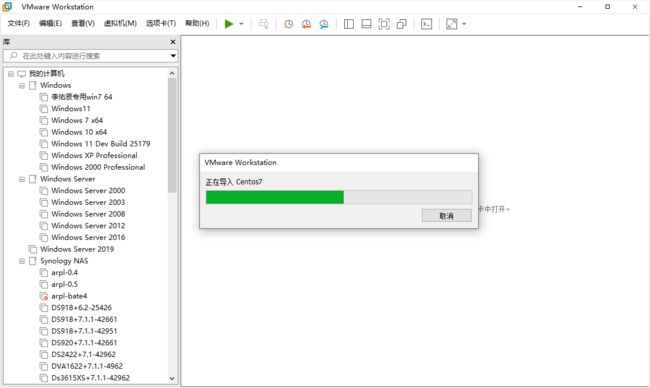650x388 pixels.
Task: Open the library search dropdown arrow
Action: (173, 56)
